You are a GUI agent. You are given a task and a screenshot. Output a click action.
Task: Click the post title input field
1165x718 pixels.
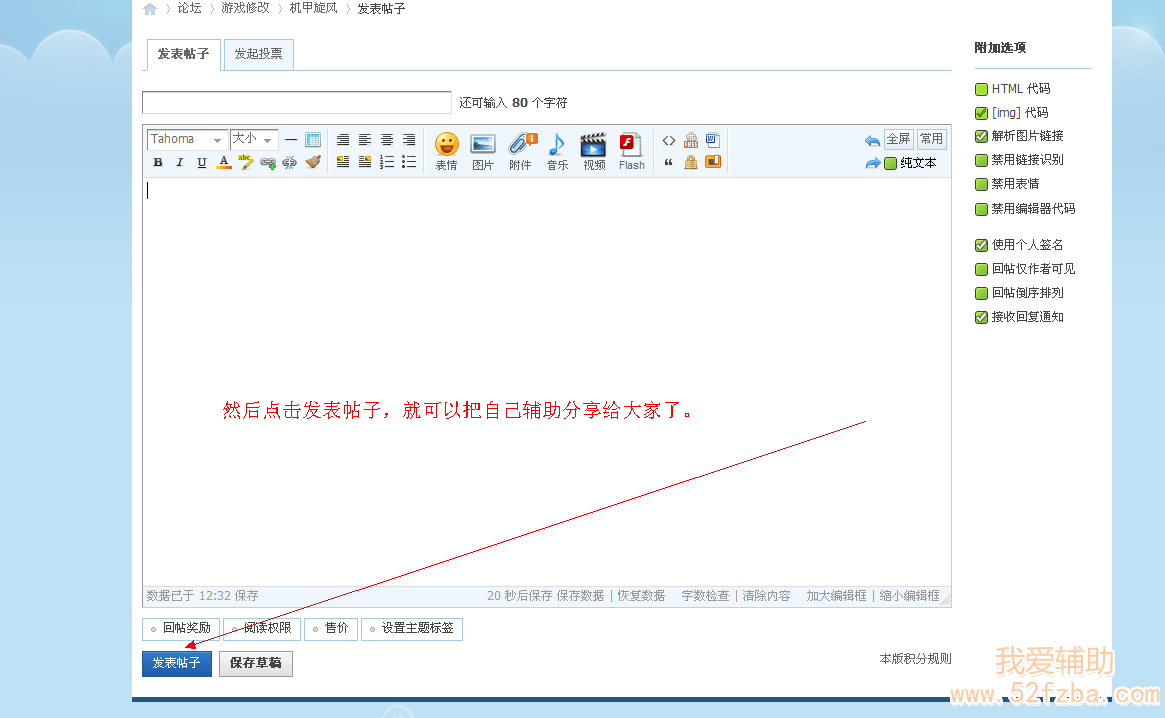point(296,103)
